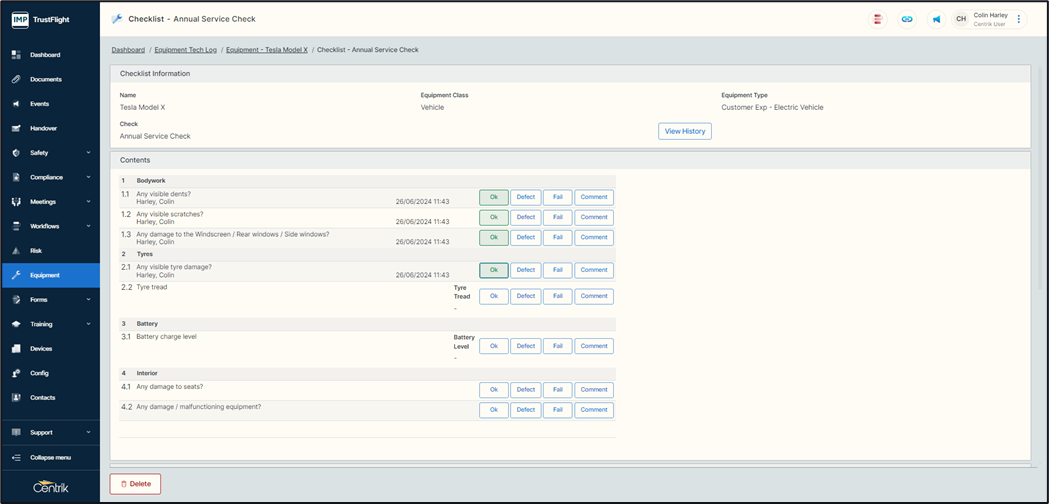Expand the Workflows menu chevron

pos(89,226)
